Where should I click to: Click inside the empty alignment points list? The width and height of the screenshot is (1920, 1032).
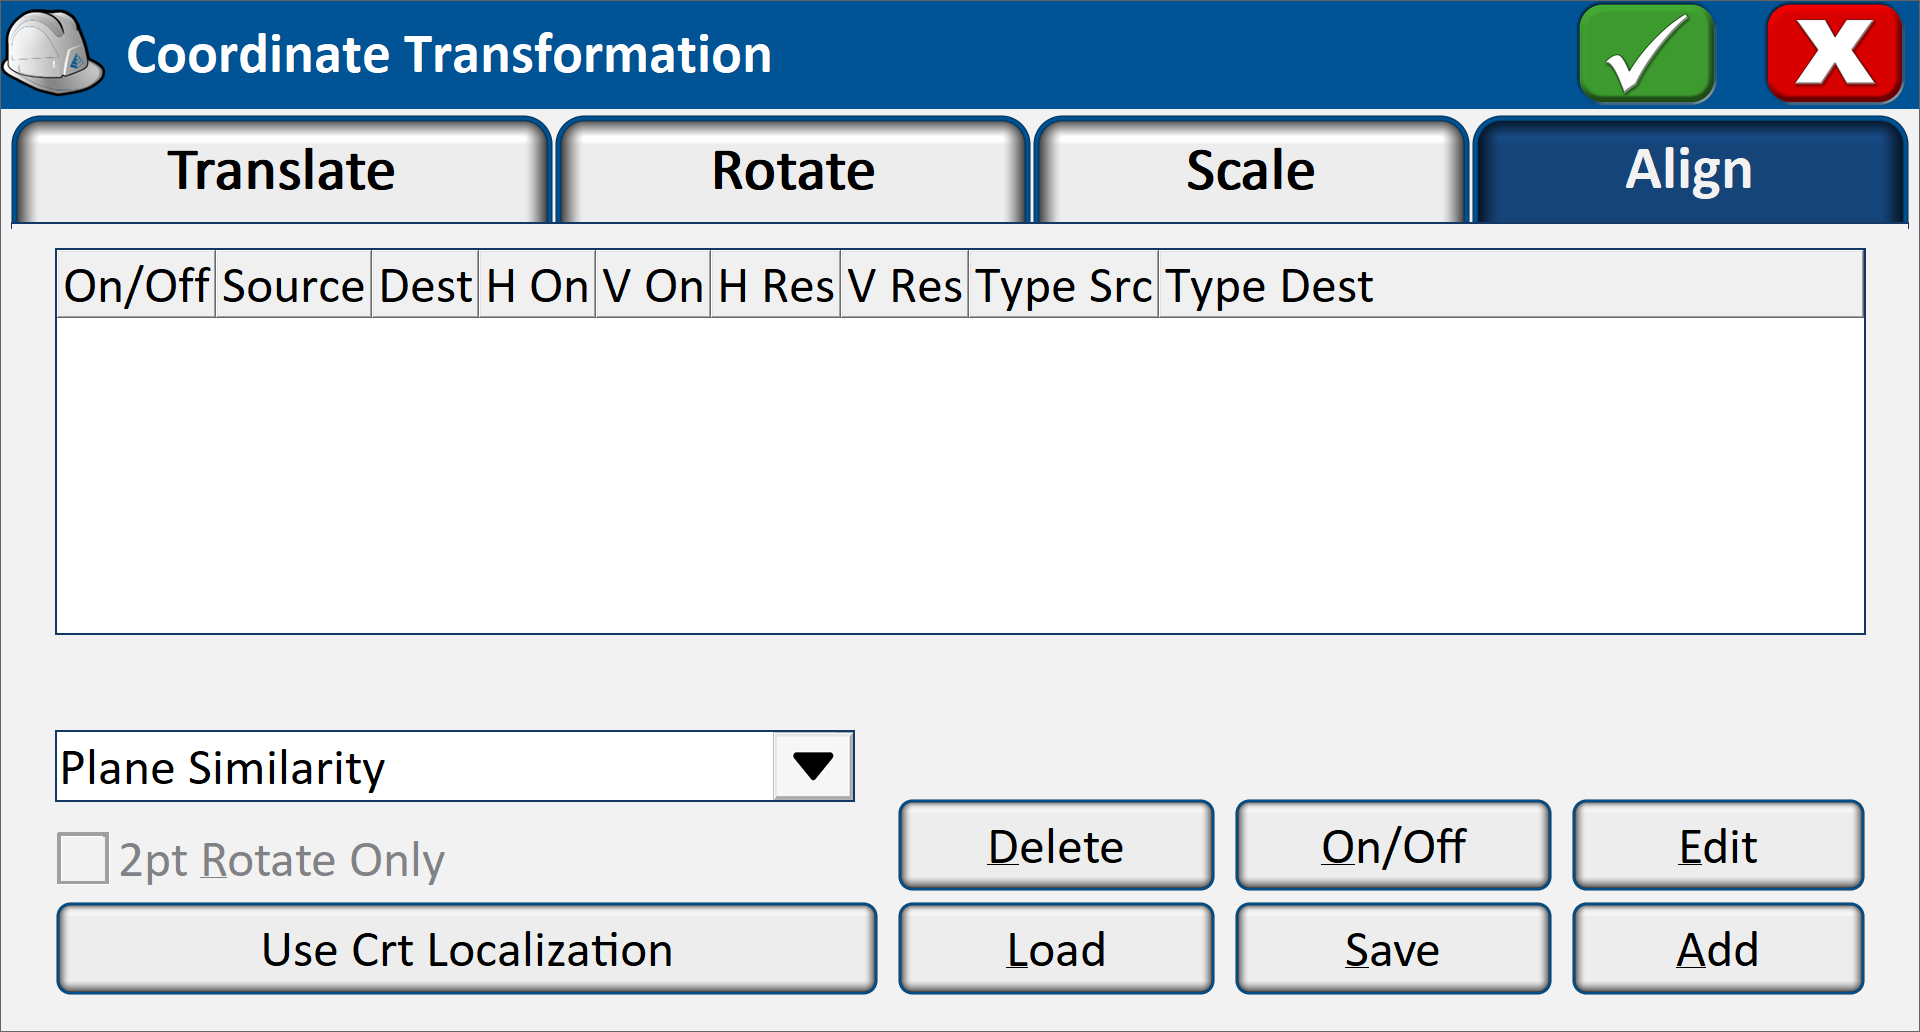pyautogui.click(x=960, y=475)
